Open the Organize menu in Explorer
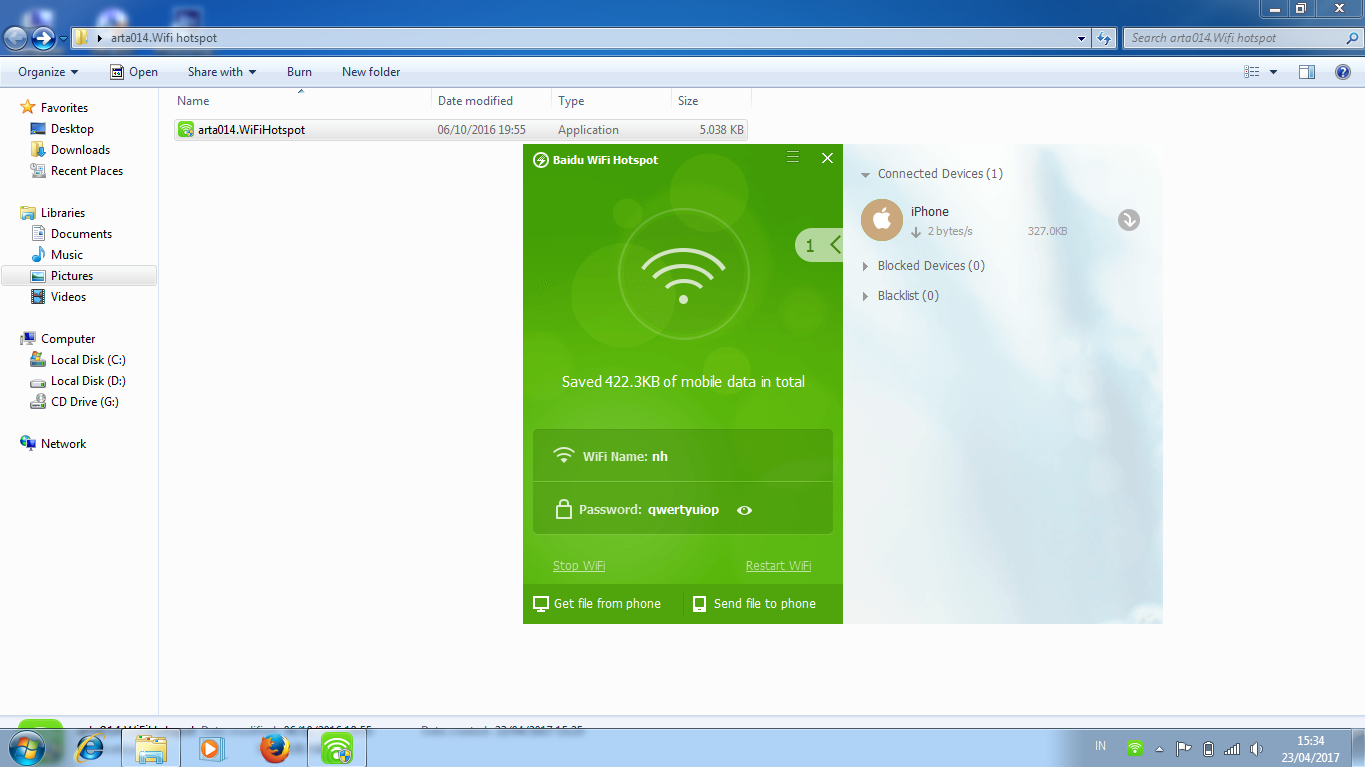 click(x=48, y=72)
